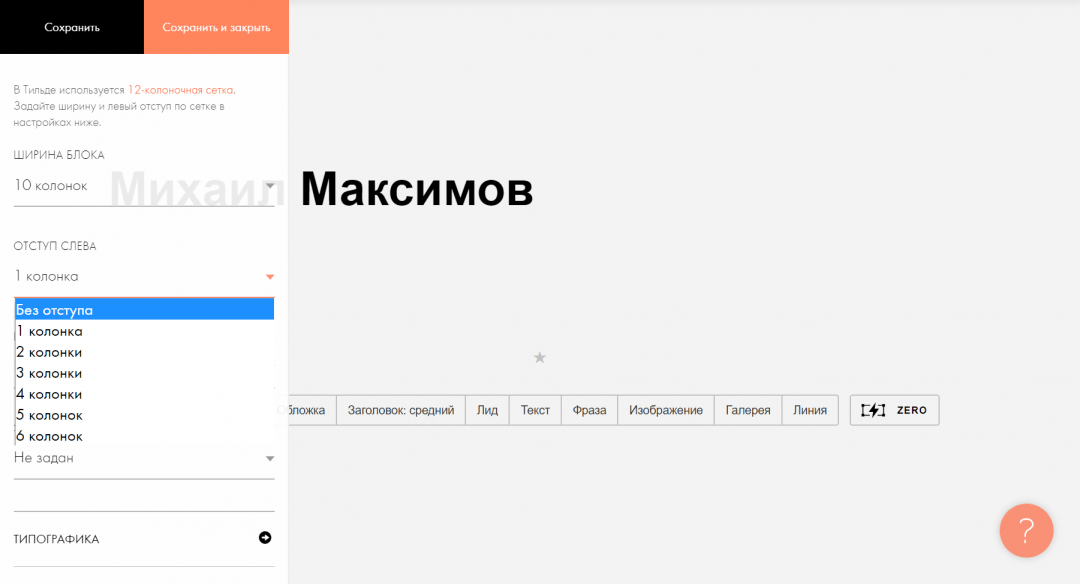Image resolution: width=1080 pixels, height=584 pixels.
Task: Open the ZERO block editor button
Action: coord(894,410)
